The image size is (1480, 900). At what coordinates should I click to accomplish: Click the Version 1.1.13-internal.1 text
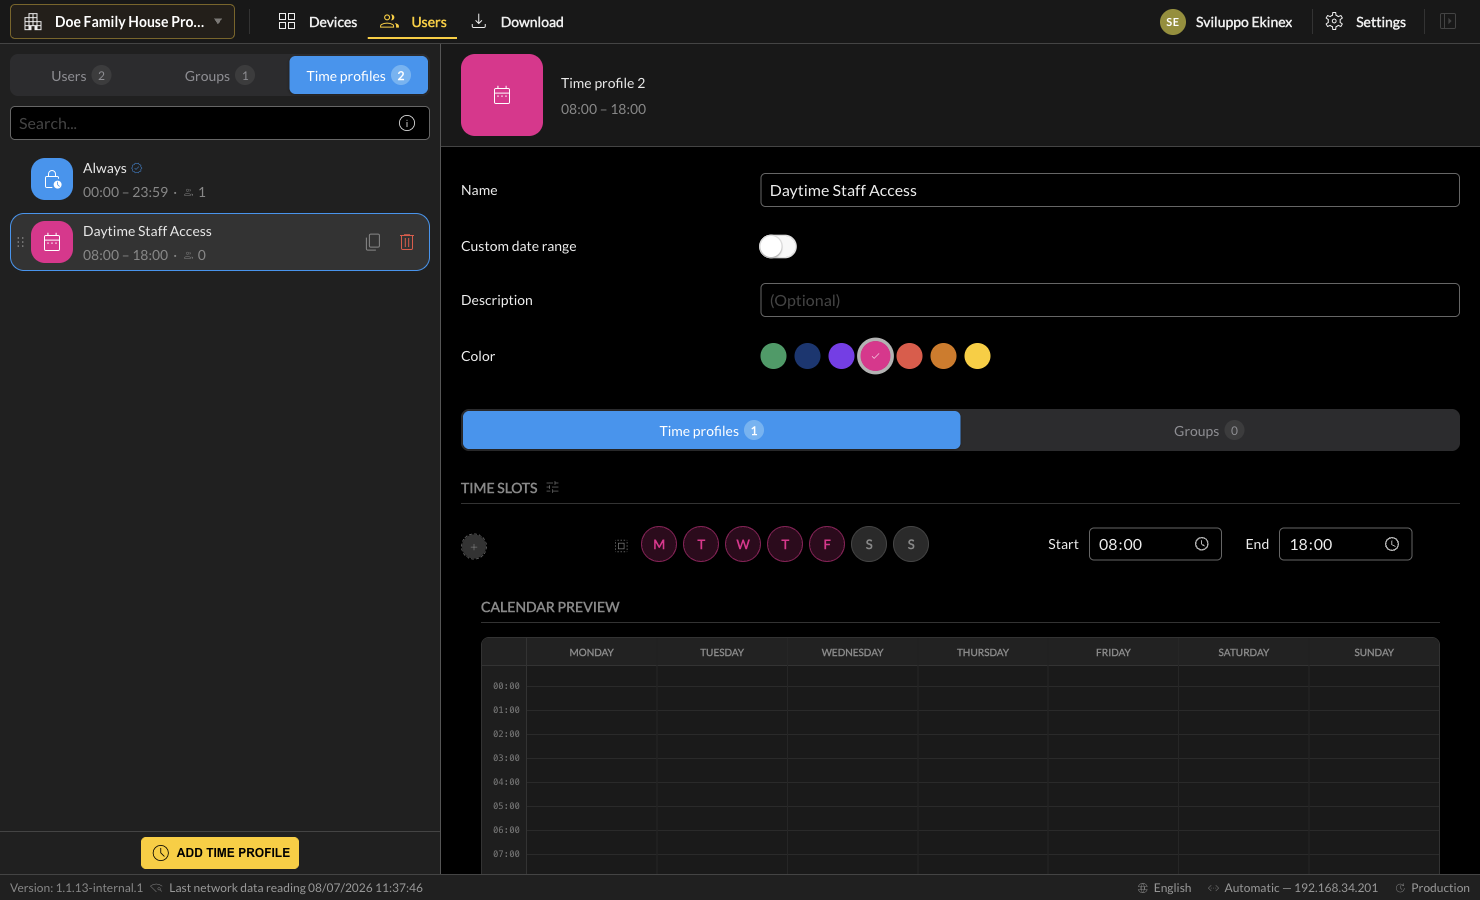(76, 888)
